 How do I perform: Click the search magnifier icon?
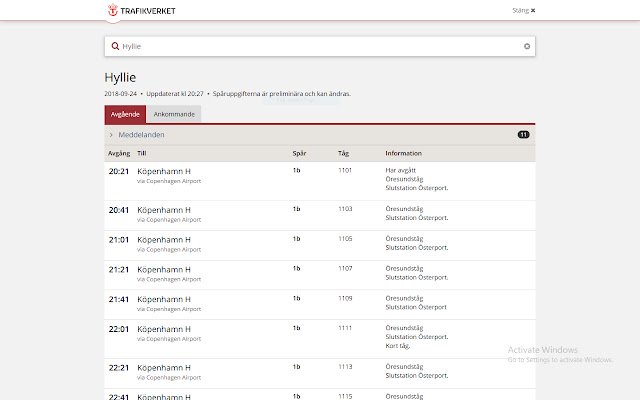pos(115,46)
